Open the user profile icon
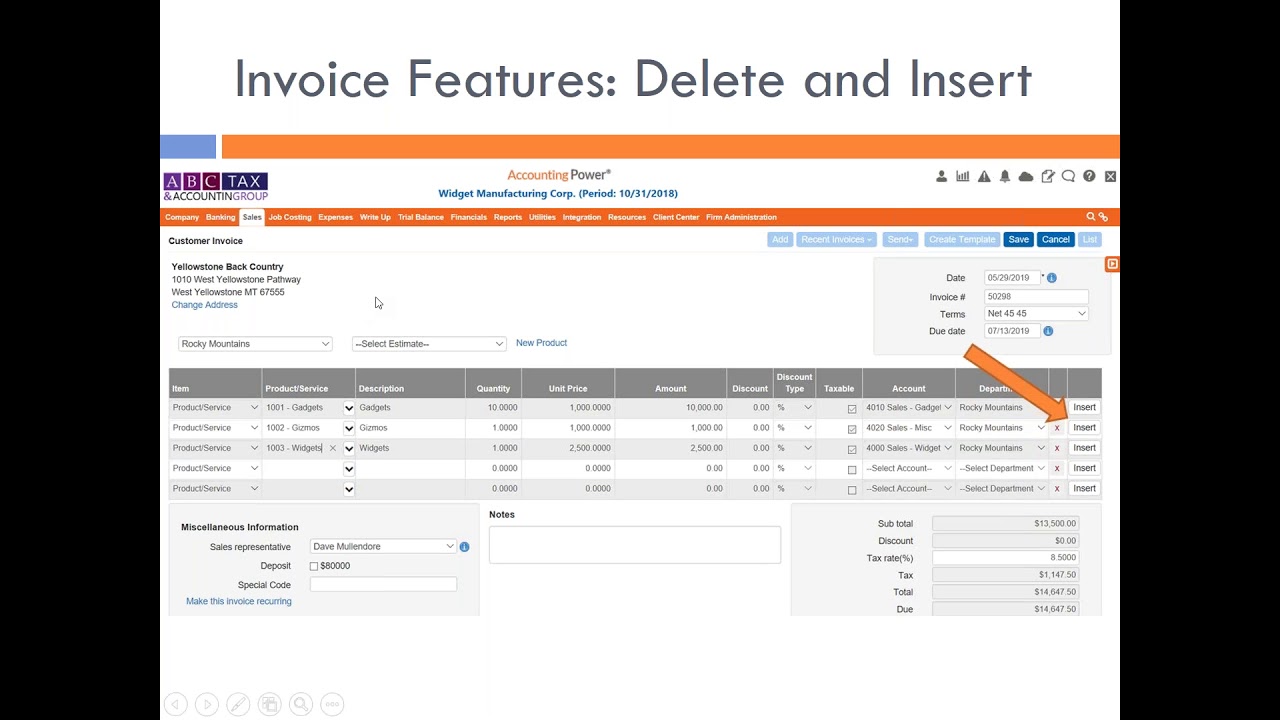 [941, 176]
